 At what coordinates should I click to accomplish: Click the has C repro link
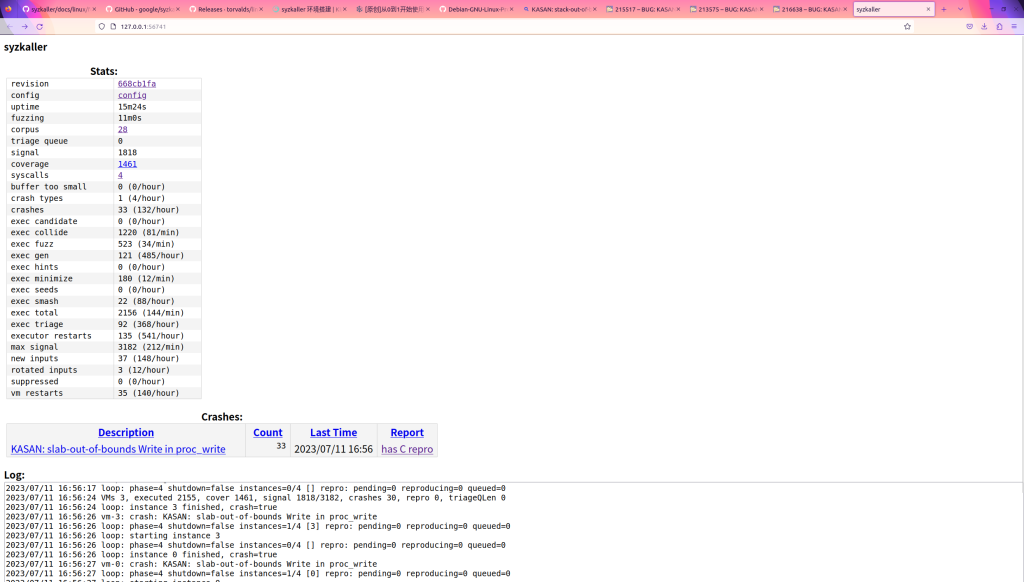click(x=407, y=448)
